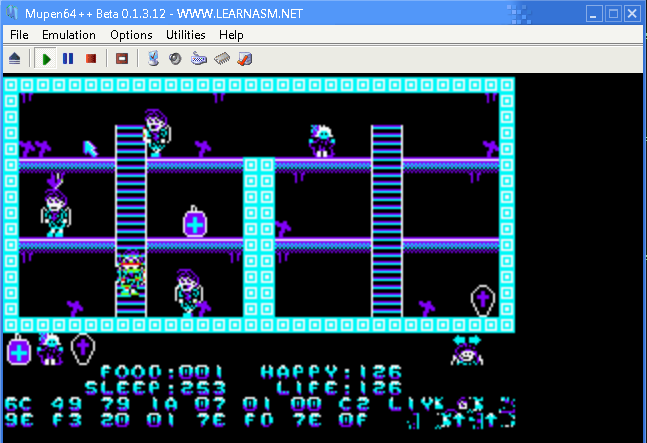Click the fullscreen toolbar icon
Image resolution: width=647 pixels, height=443 pixels.
(121, 59)
